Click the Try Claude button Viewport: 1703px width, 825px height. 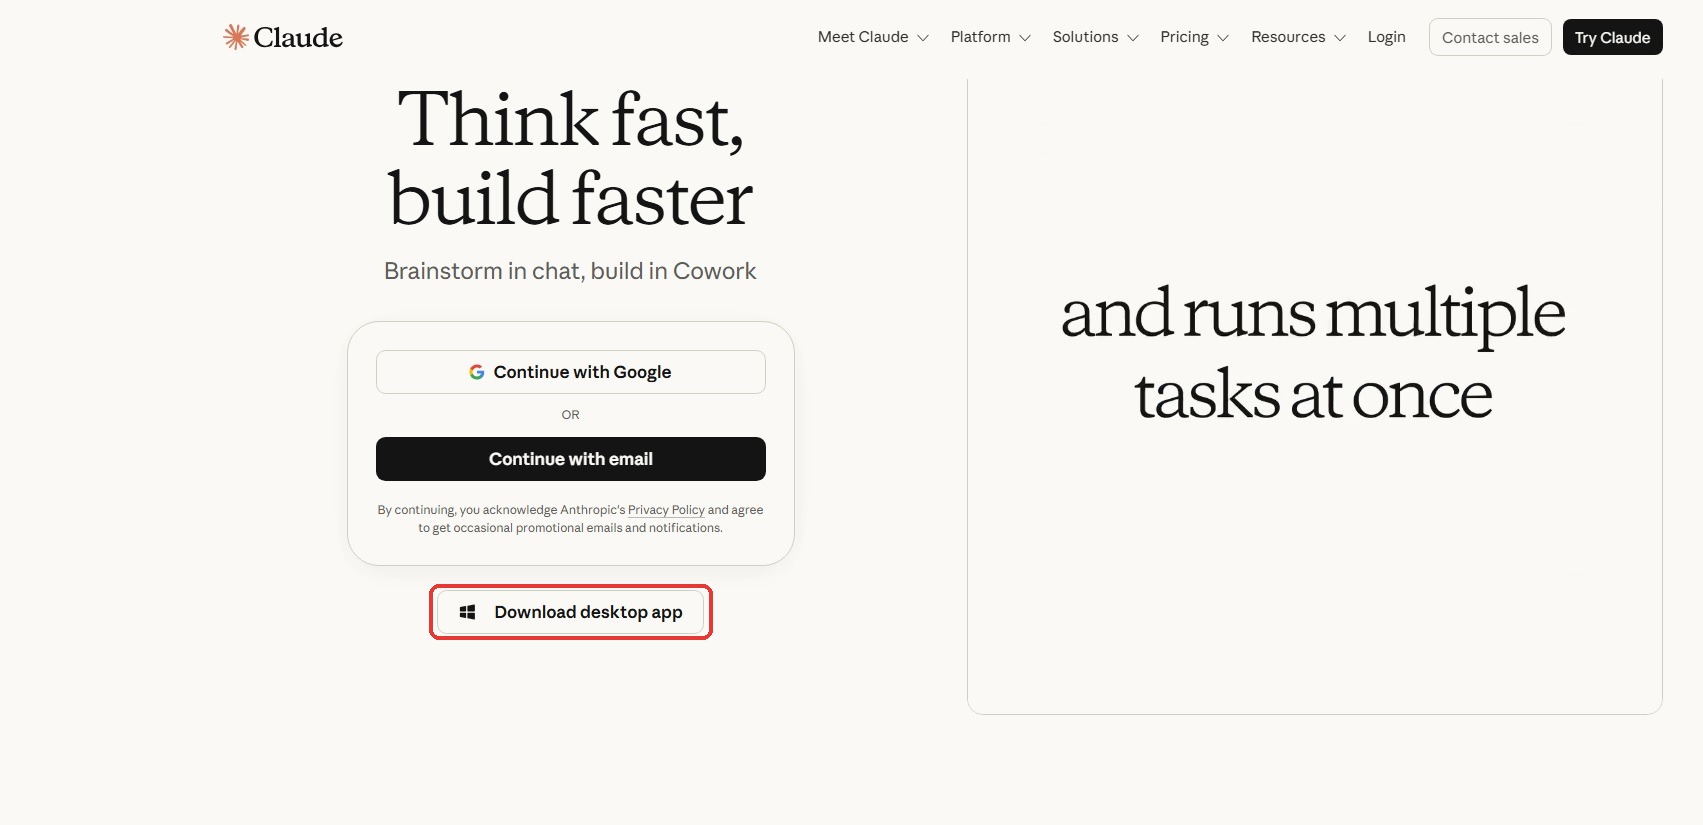coord(1613,37)
